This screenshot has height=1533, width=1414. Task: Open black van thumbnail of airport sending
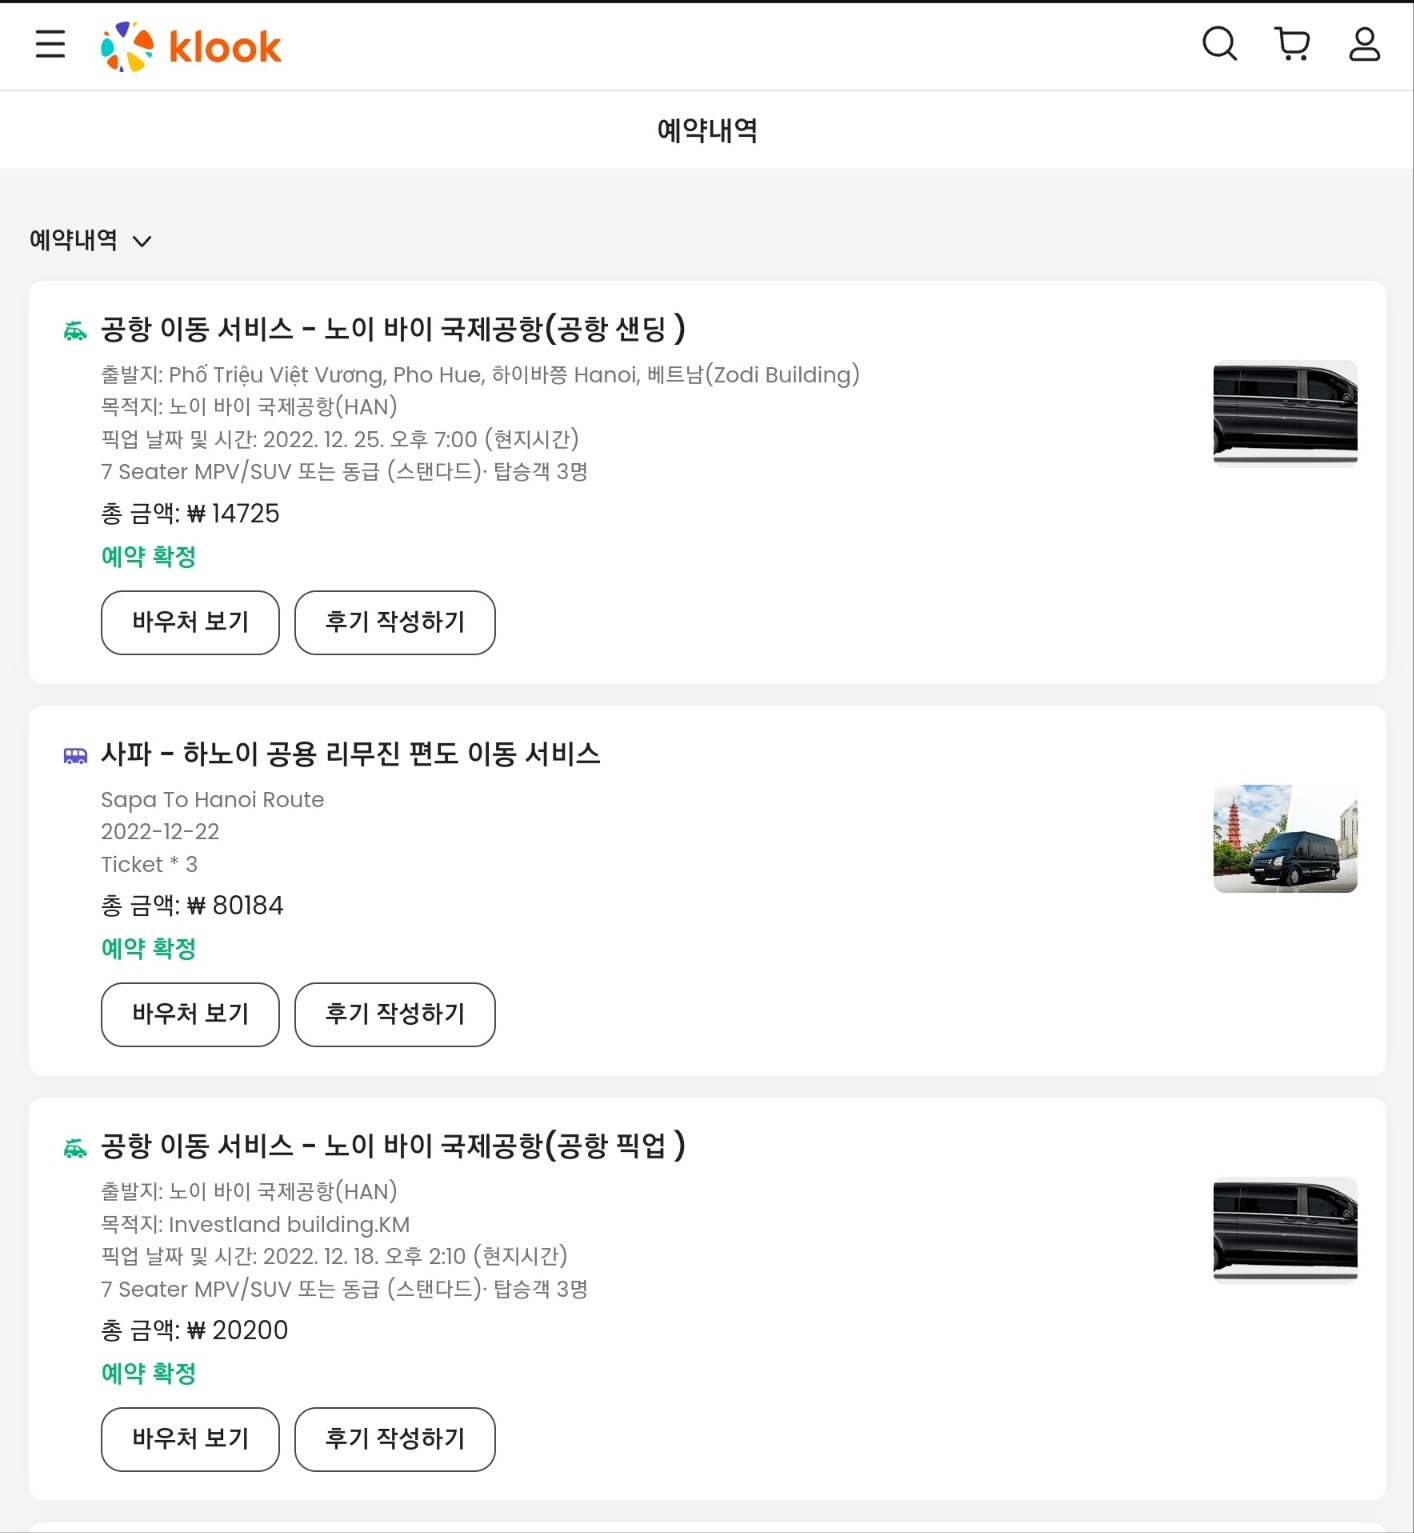point(1285,413)
